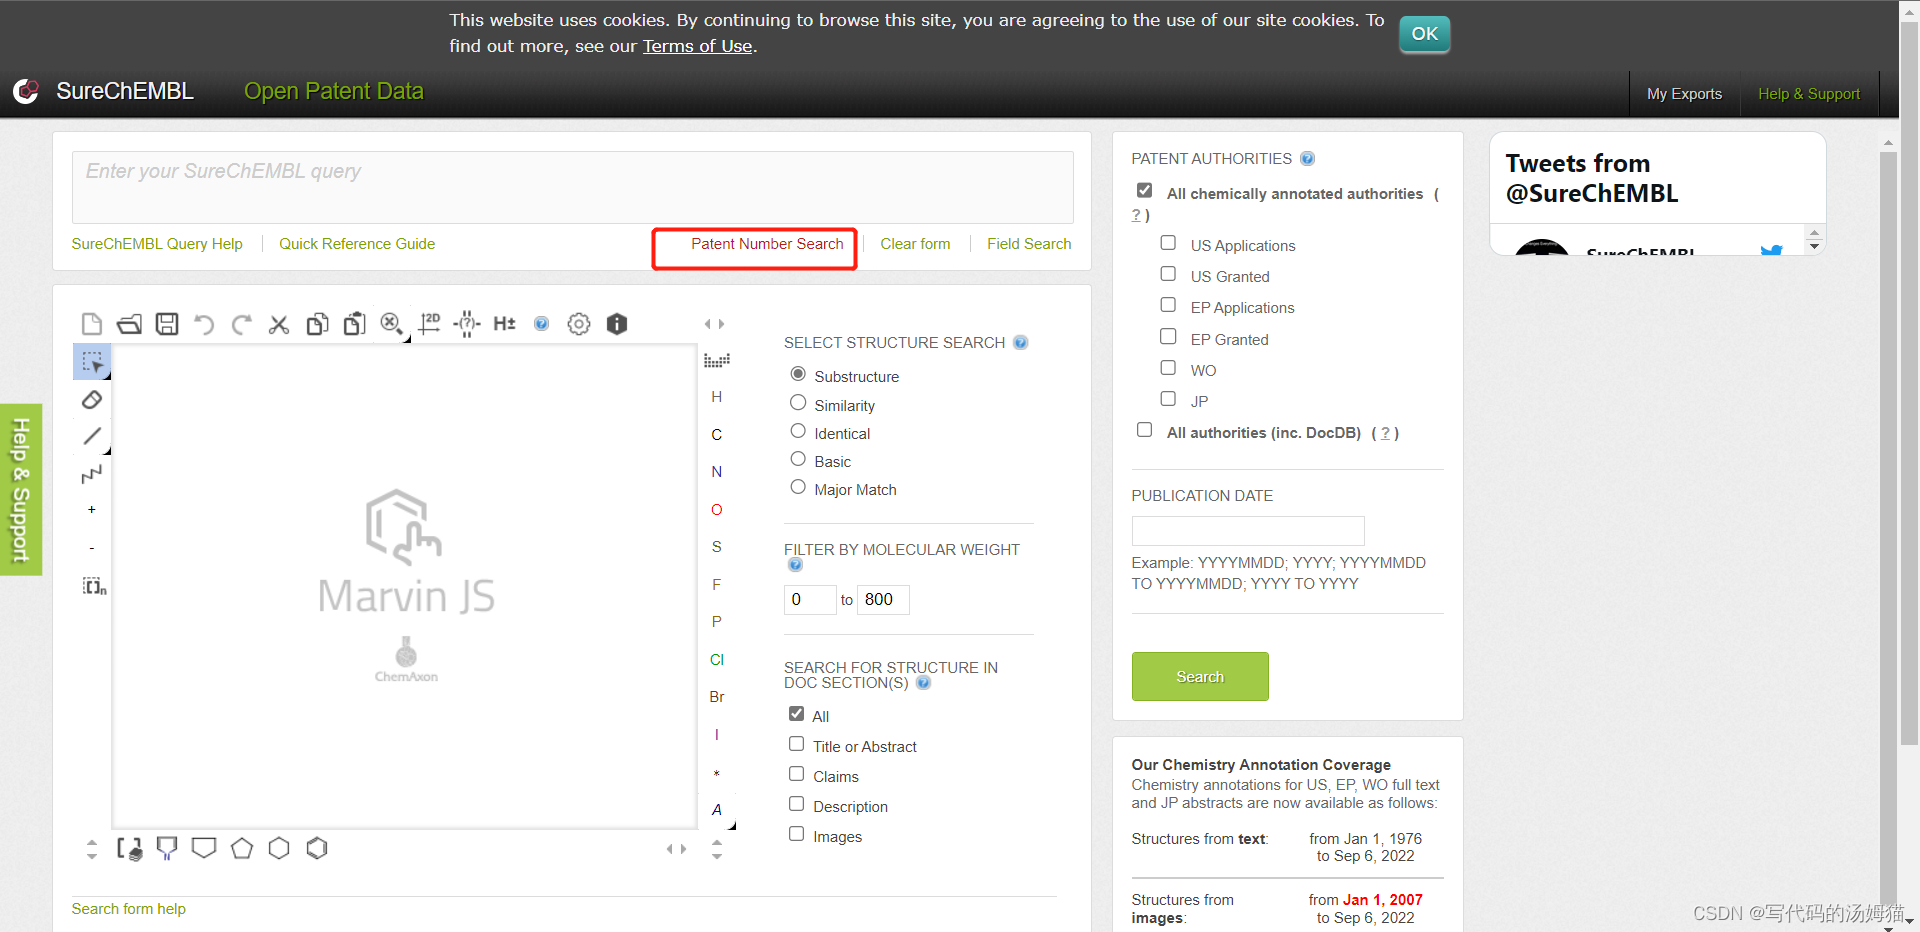
Task: Open the Field Search link
Action: pos(1029,244)
